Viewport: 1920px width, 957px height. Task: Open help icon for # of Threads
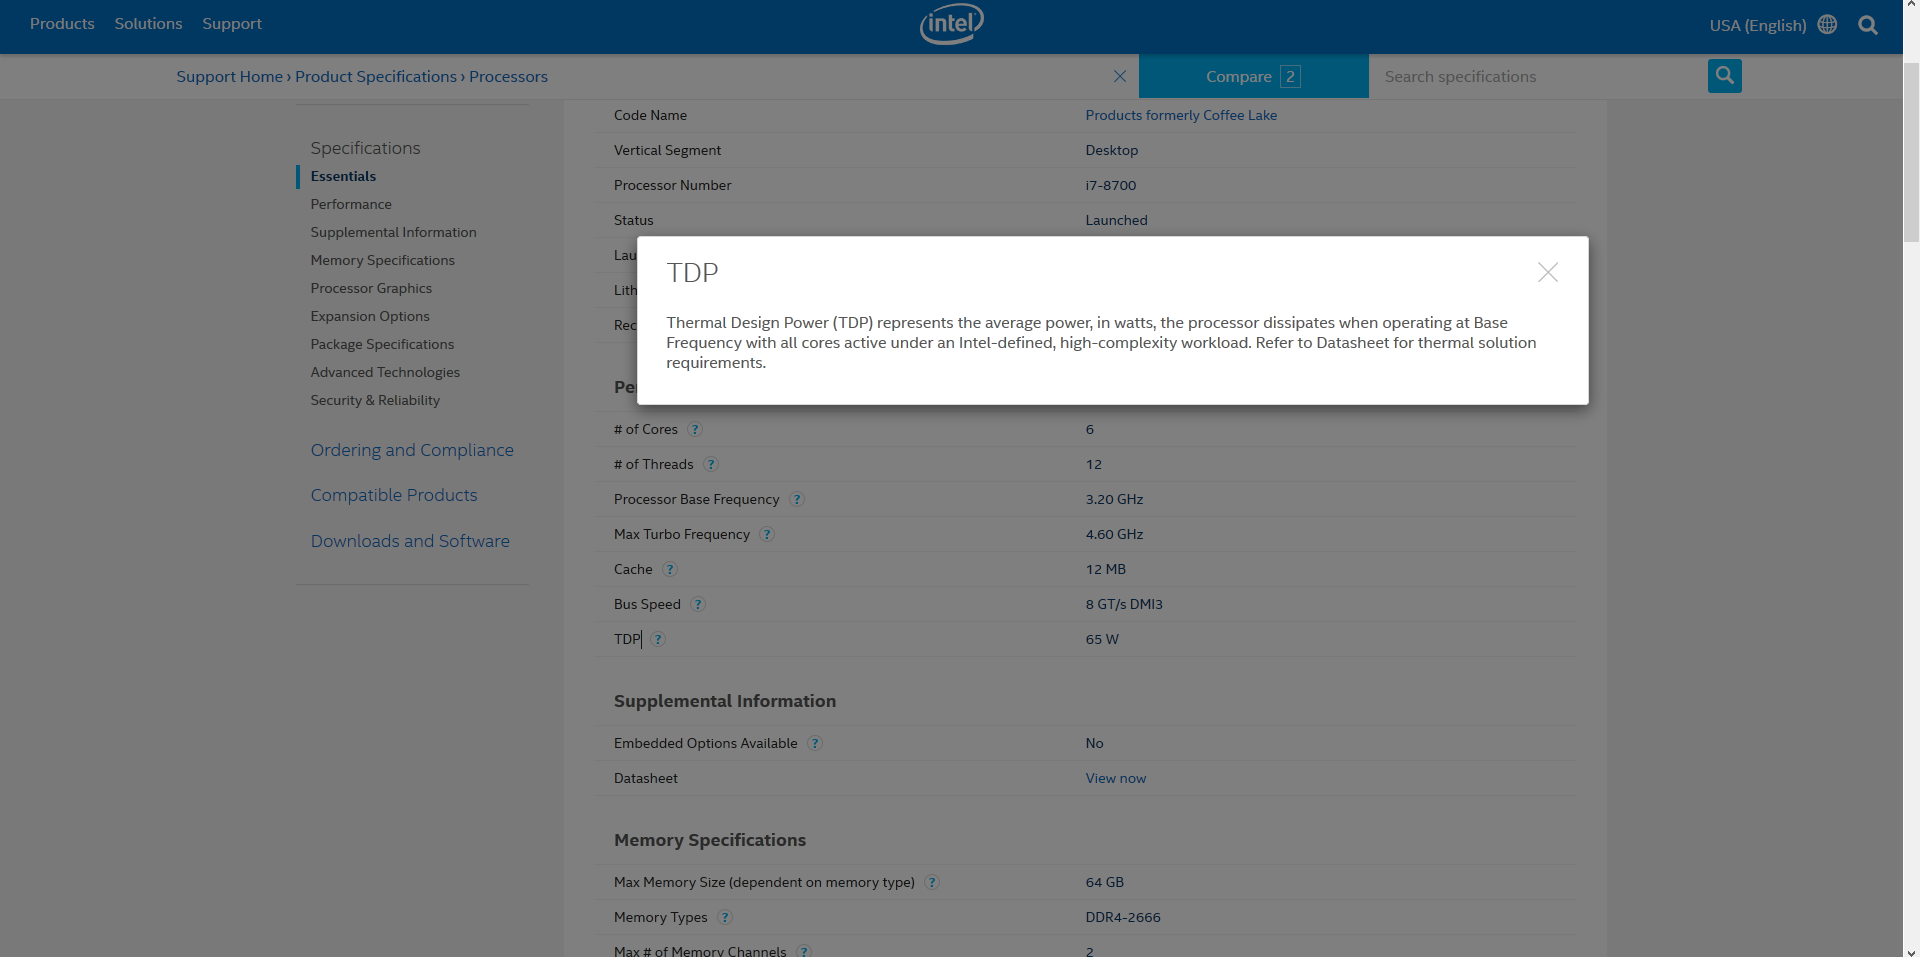(711, 464)
